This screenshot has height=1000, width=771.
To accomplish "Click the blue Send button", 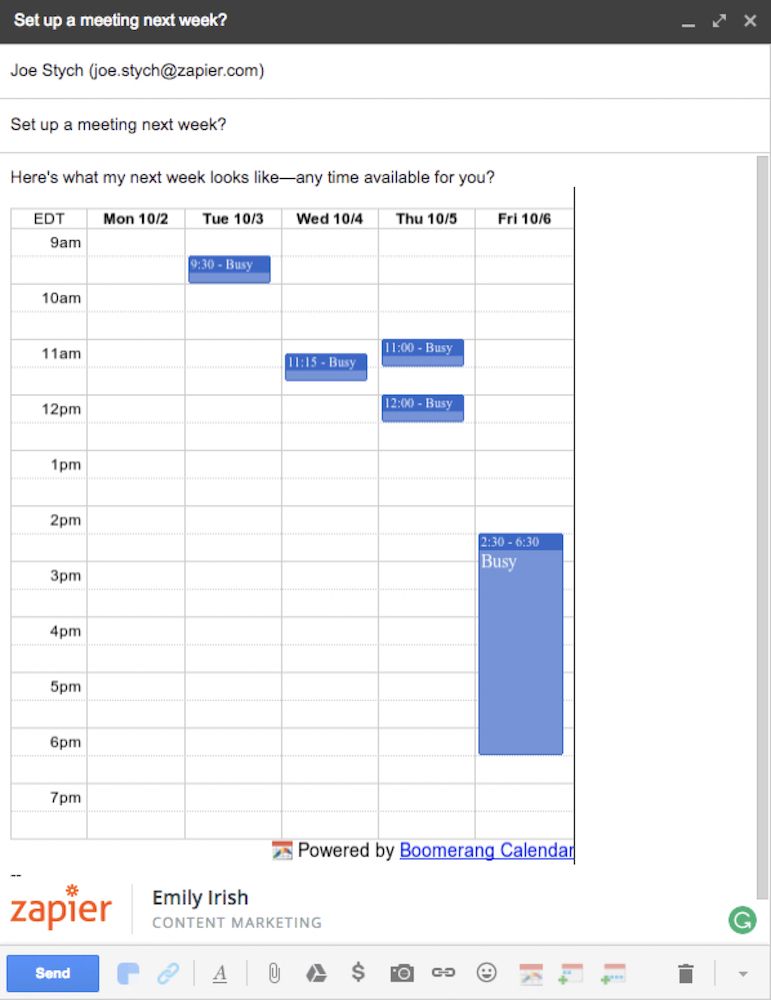I will [x=53, y=973].
